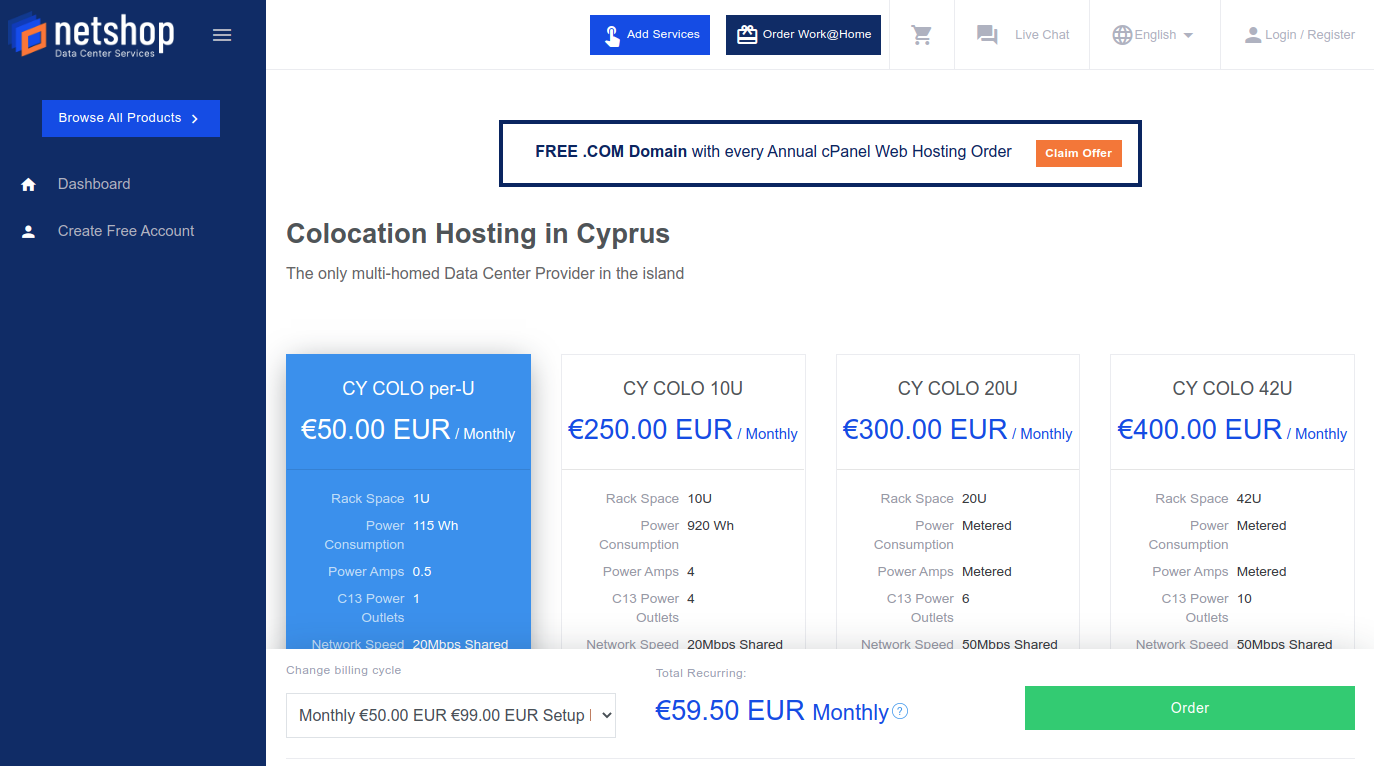Click the Change billing cycle label
Viewport: 1374px width, 766px height.
(343, 670)
